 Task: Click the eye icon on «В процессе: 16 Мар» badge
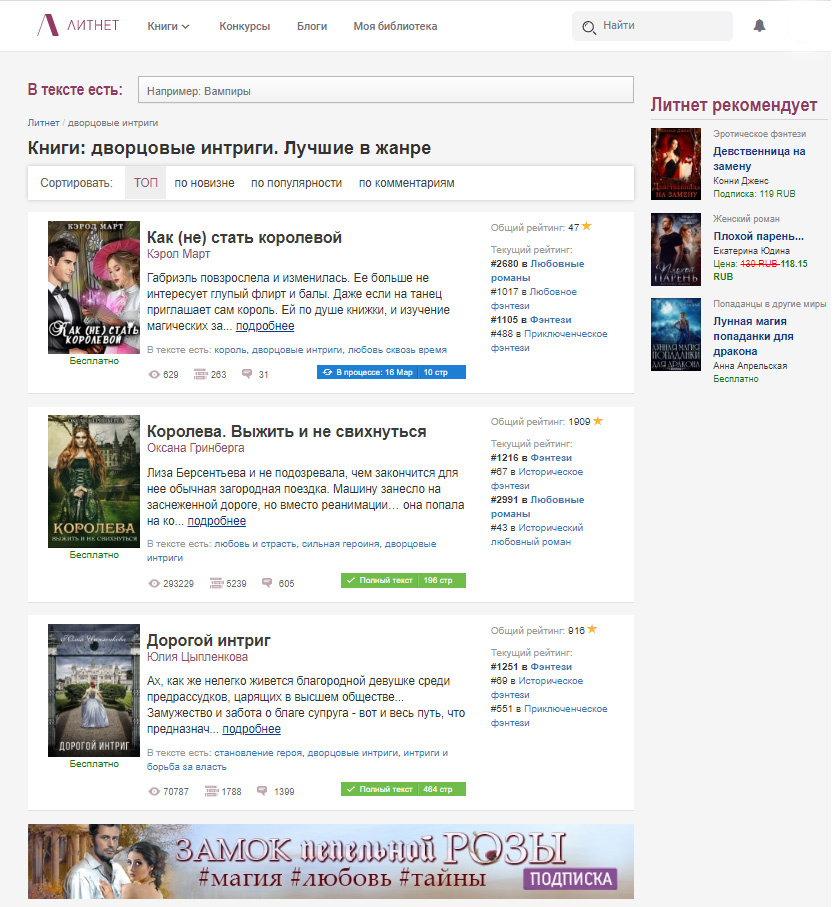coord(327,372)
